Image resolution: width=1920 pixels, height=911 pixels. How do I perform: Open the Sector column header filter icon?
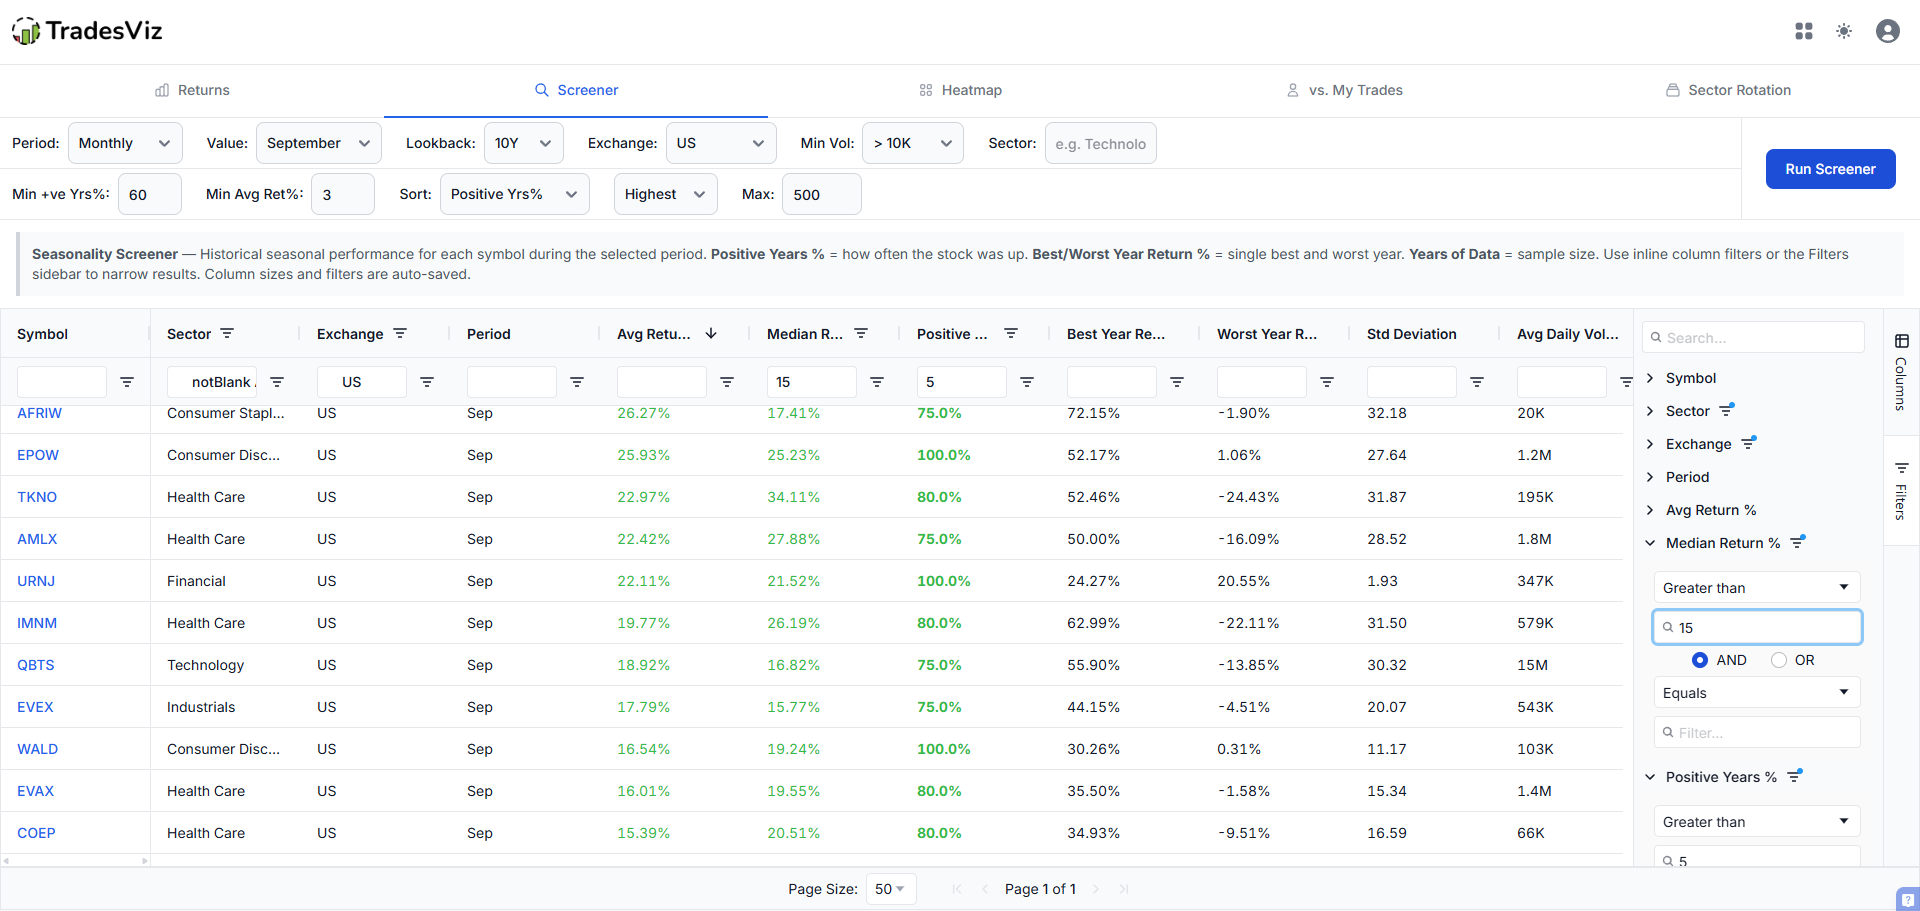coord(227,333)
